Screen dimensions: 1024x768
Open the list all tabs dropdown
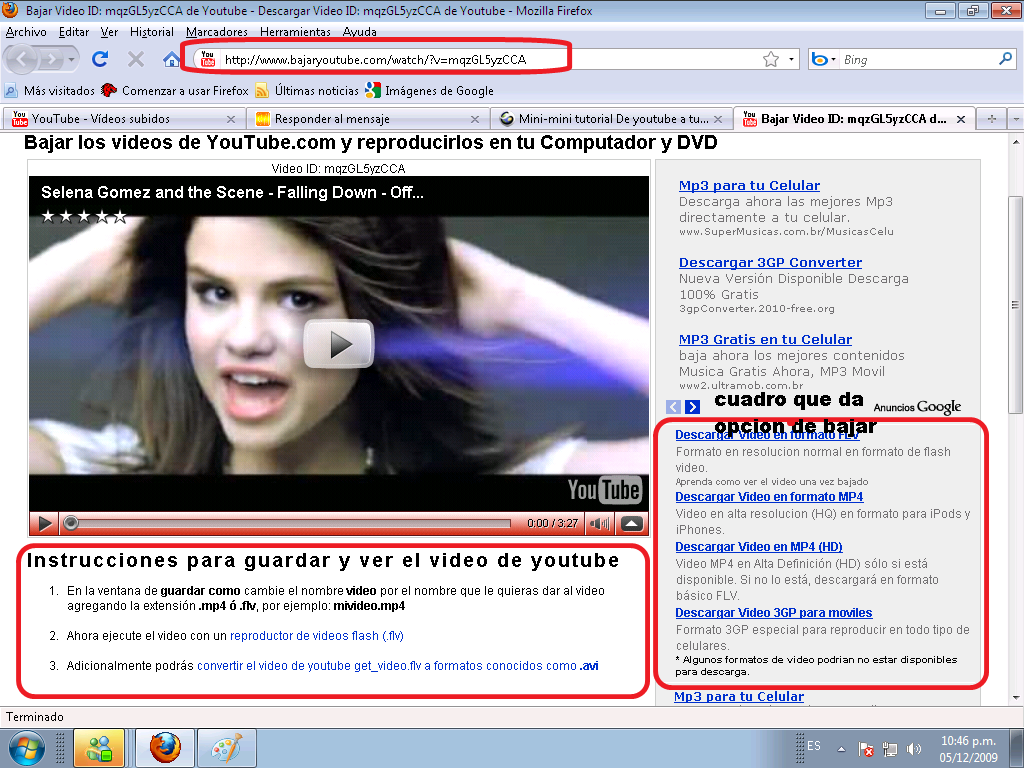coord(1016,119)
